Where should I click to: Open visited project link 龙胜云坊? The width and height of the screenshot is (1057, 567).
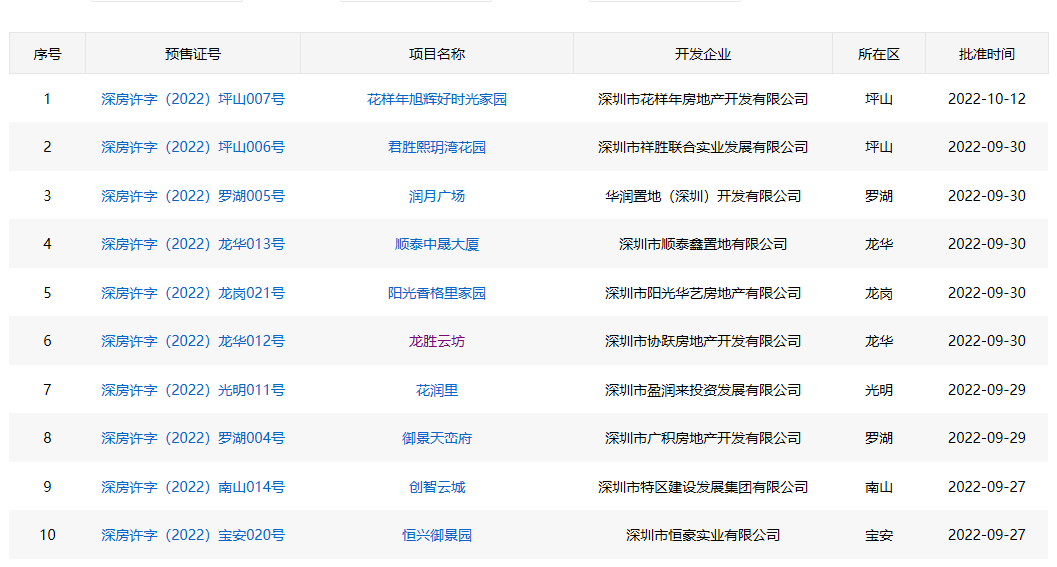[x=437, y=341]
